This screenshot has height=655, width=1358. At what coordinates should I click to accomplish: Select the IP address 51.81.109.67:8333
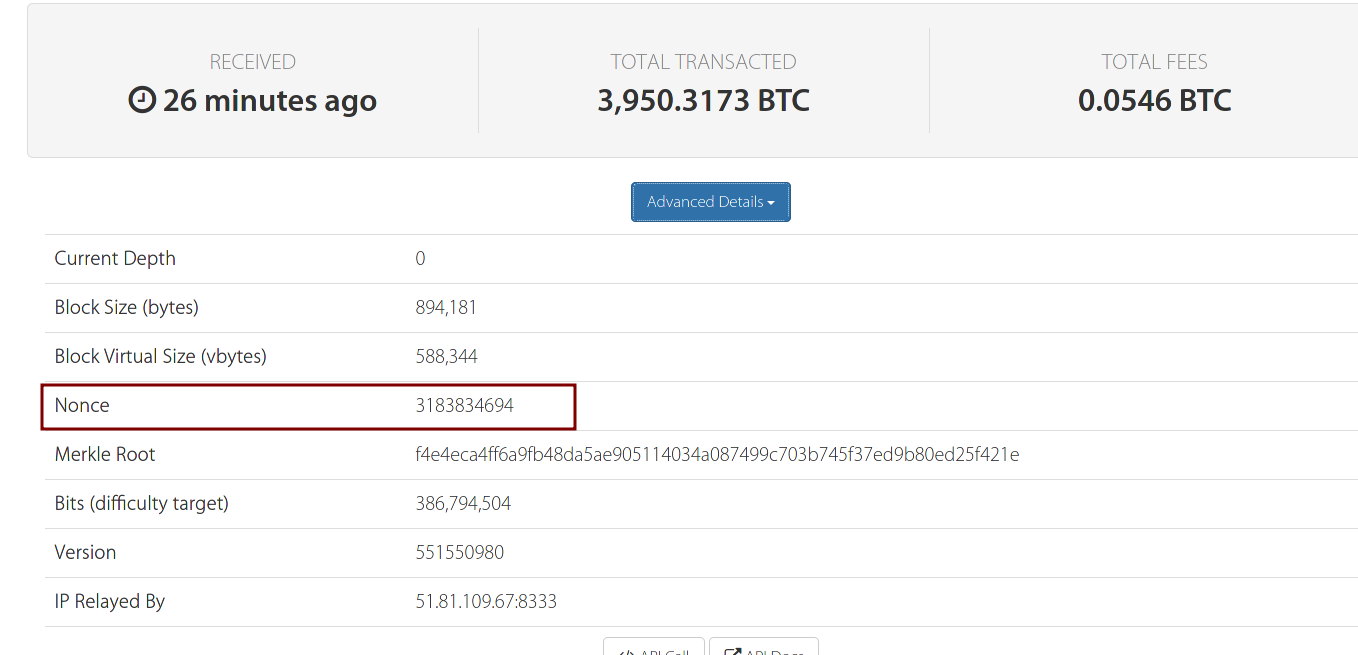click(486, 601)
